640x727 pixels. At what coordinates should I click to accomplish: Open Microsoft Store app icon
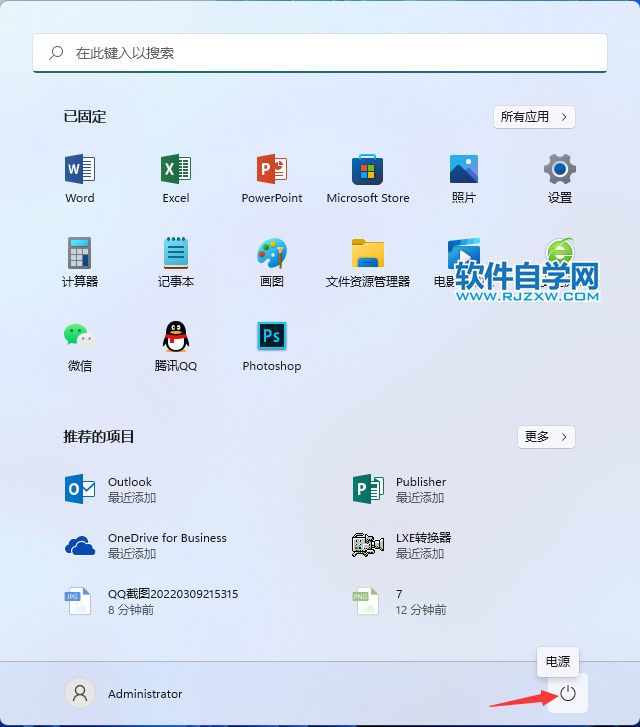(x=368, y=179)
